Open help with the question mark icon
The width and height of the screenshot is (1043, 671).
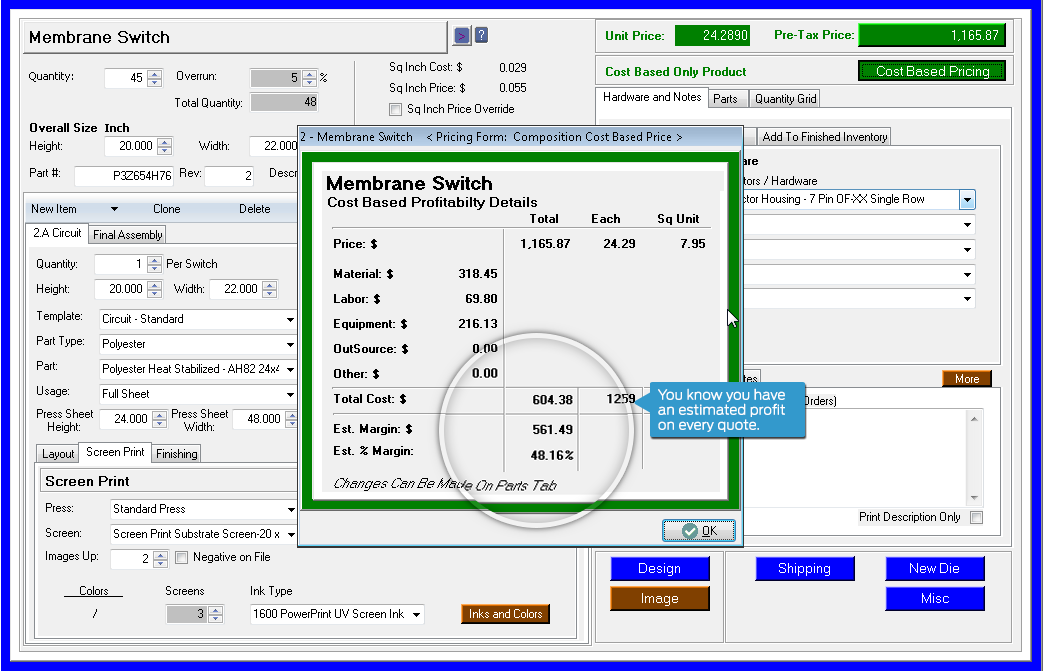[481, 36]
